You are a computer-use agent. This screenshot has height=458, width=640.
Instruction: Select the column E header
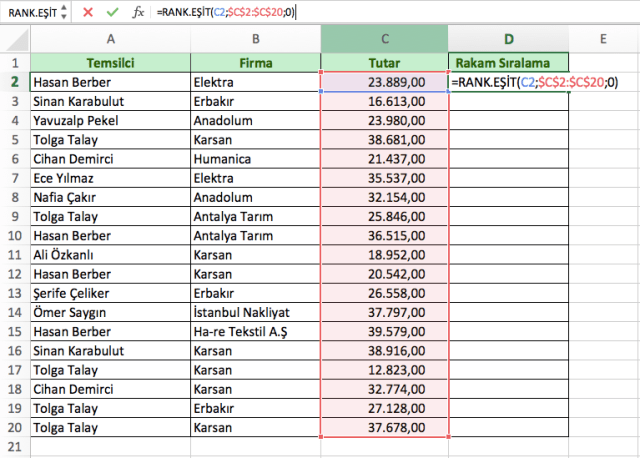tap(603, 39)
